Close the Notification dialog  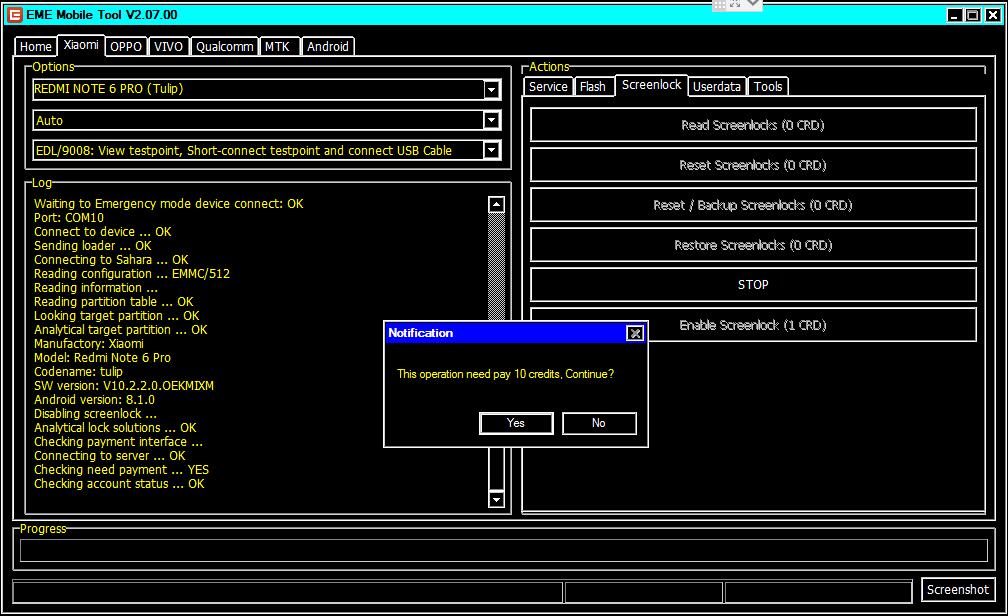pyautogui.click(x=634, y=333)
